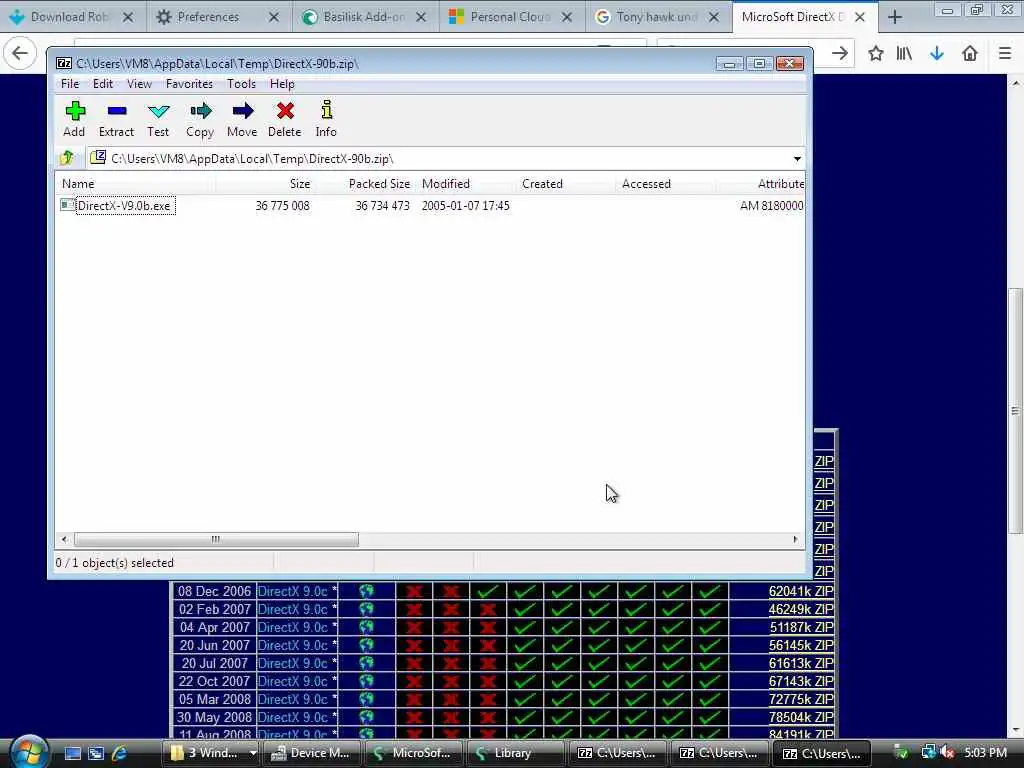1024x768 pixels.
Task: Open the Favorites menu
Action: click(189, 84)
